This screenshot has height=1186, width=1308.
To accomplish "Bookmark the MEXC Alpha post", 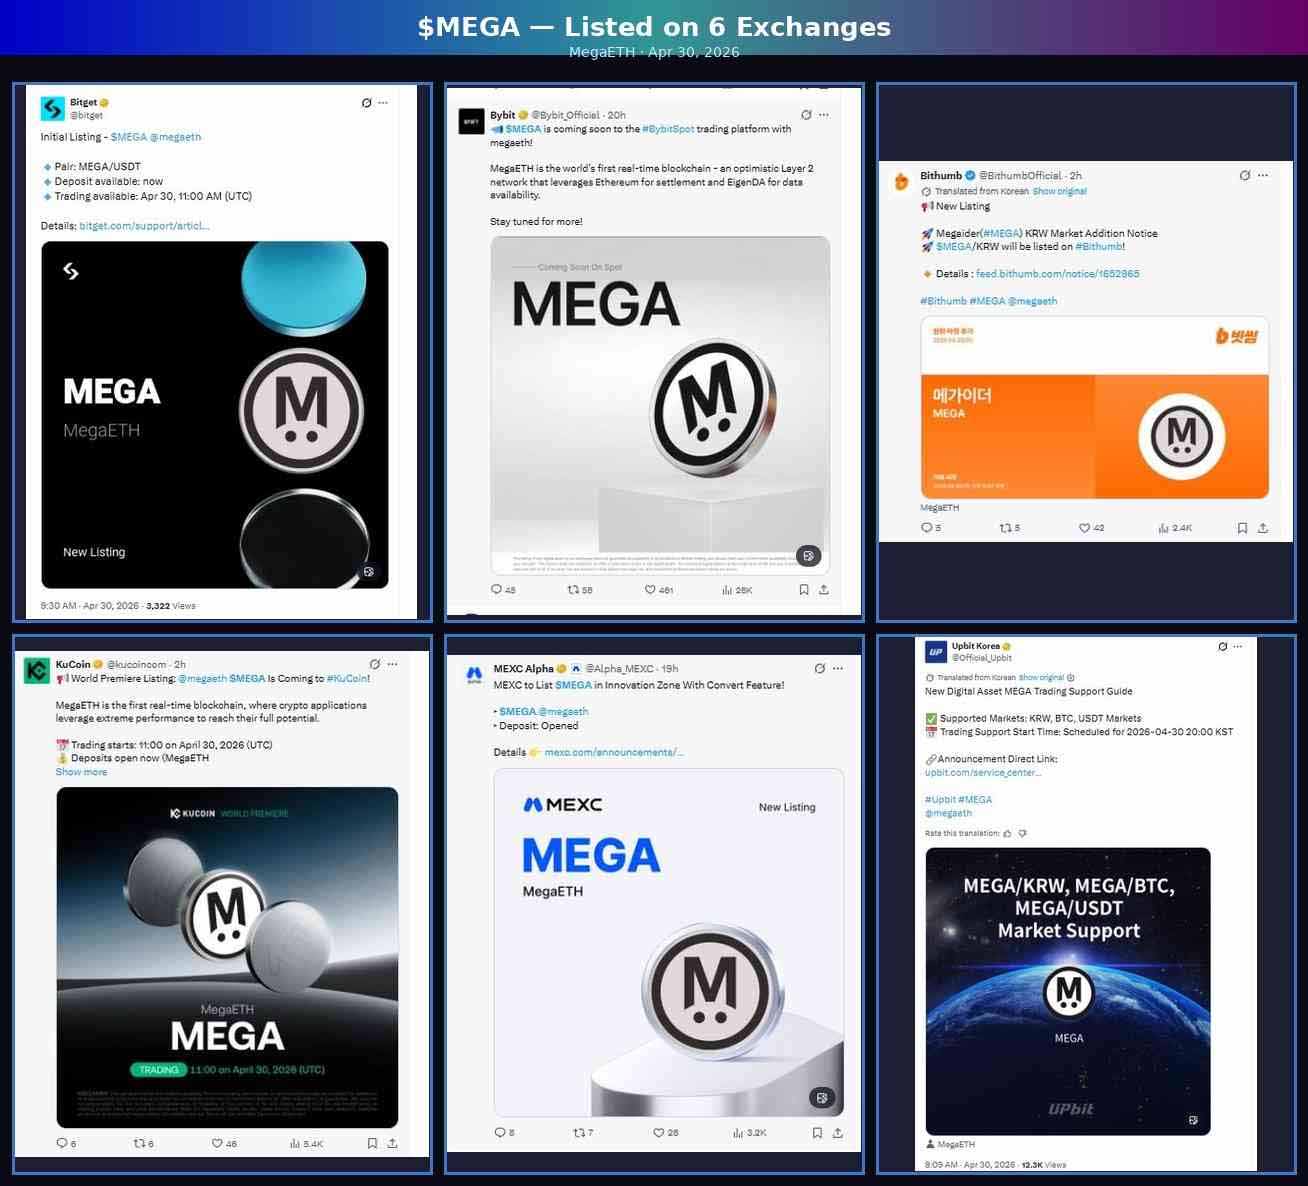I will pyautogui.click(x=817, y=1133).
